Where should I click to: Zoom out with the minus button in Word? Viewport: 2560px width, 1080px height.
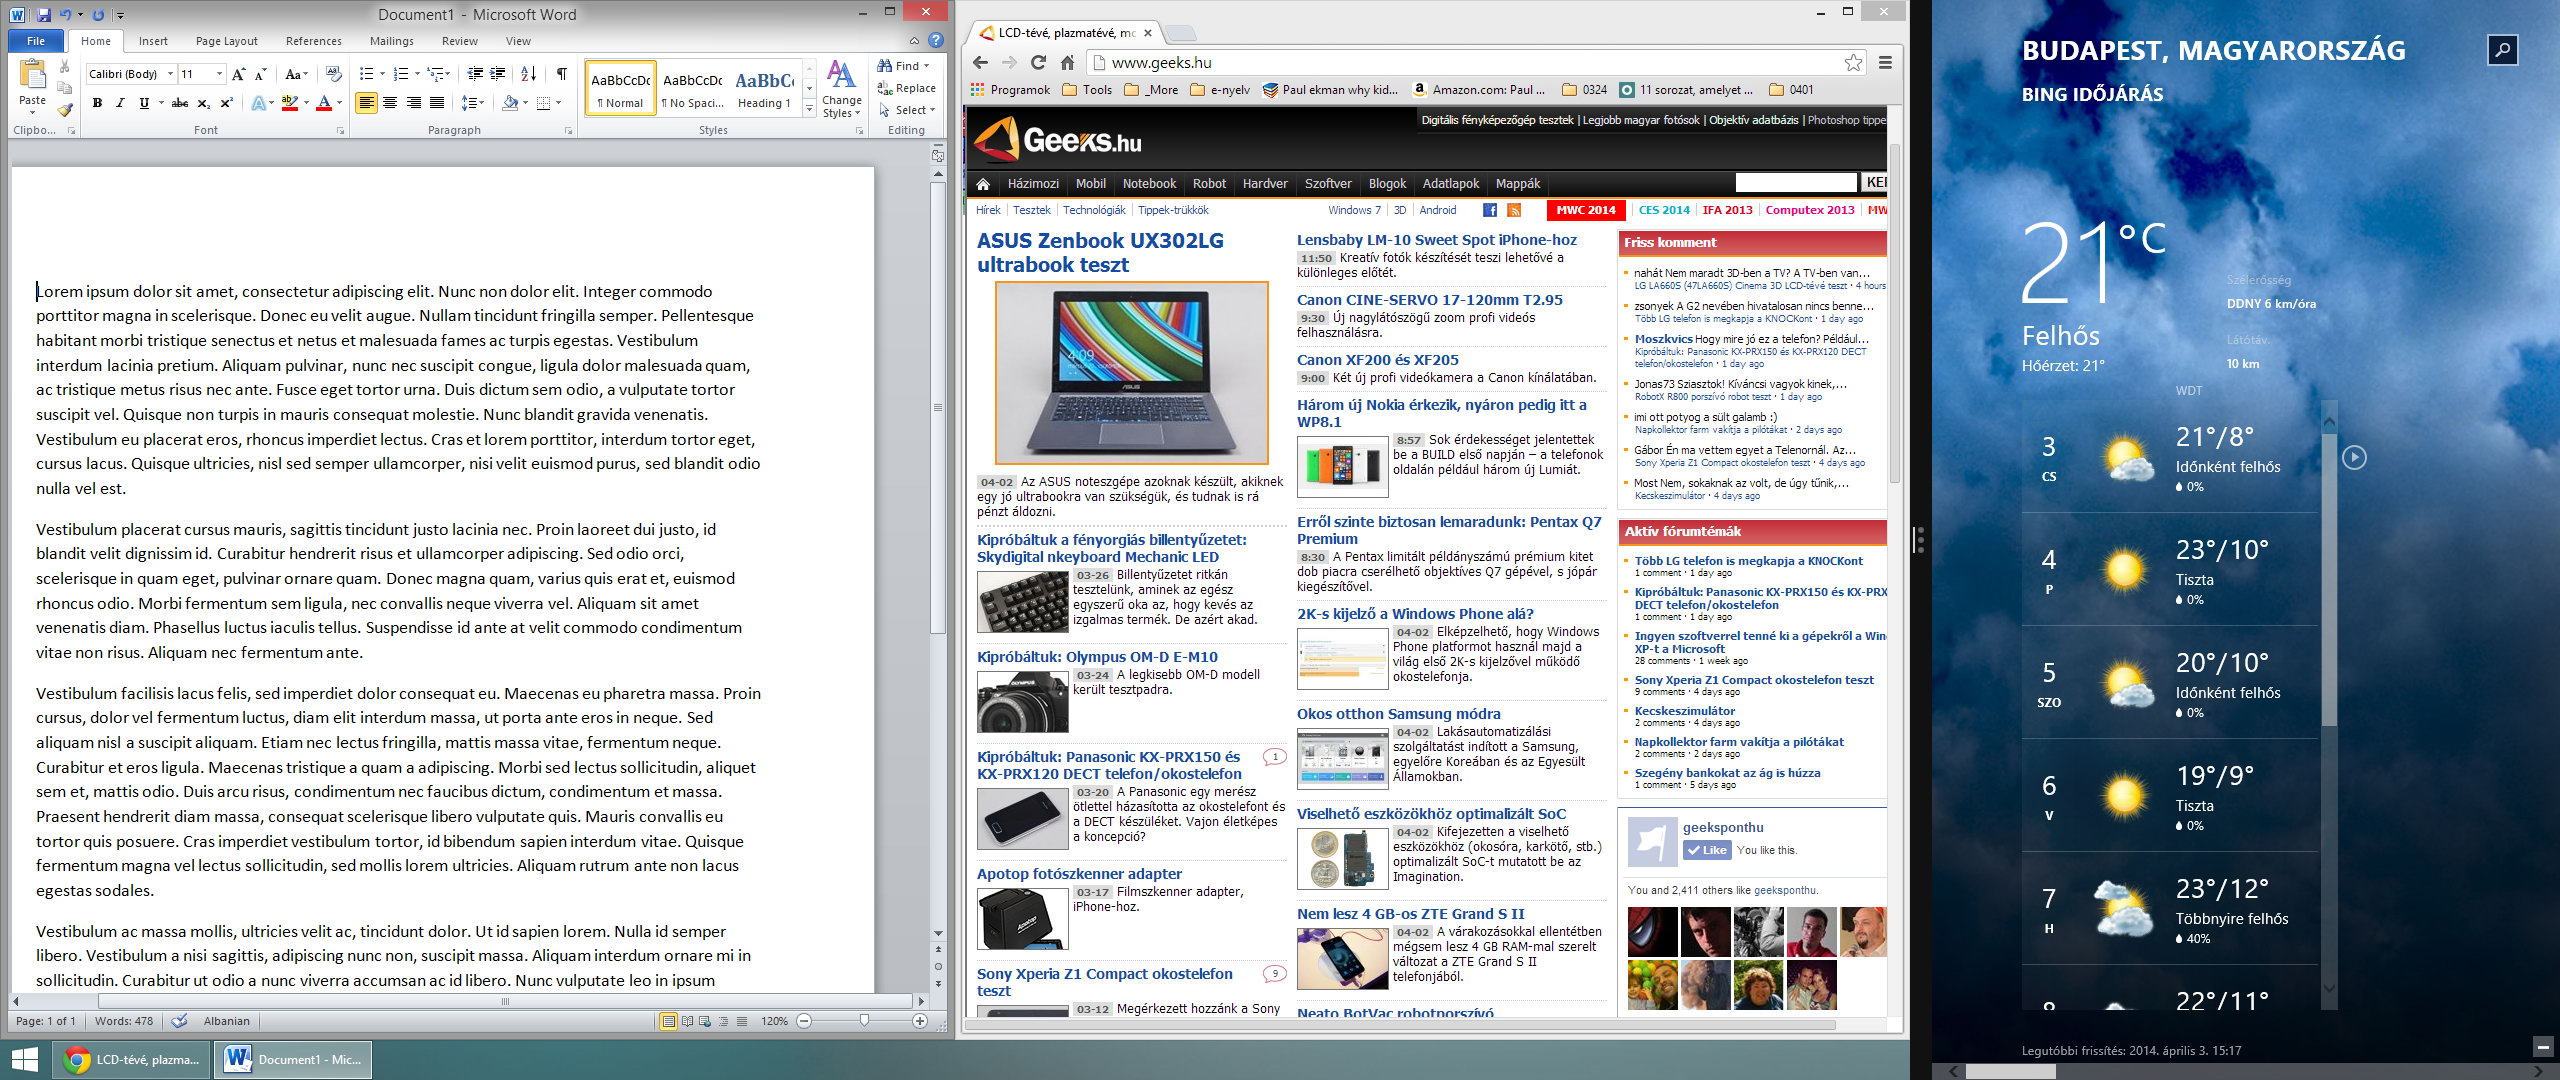click(804, 1021)
